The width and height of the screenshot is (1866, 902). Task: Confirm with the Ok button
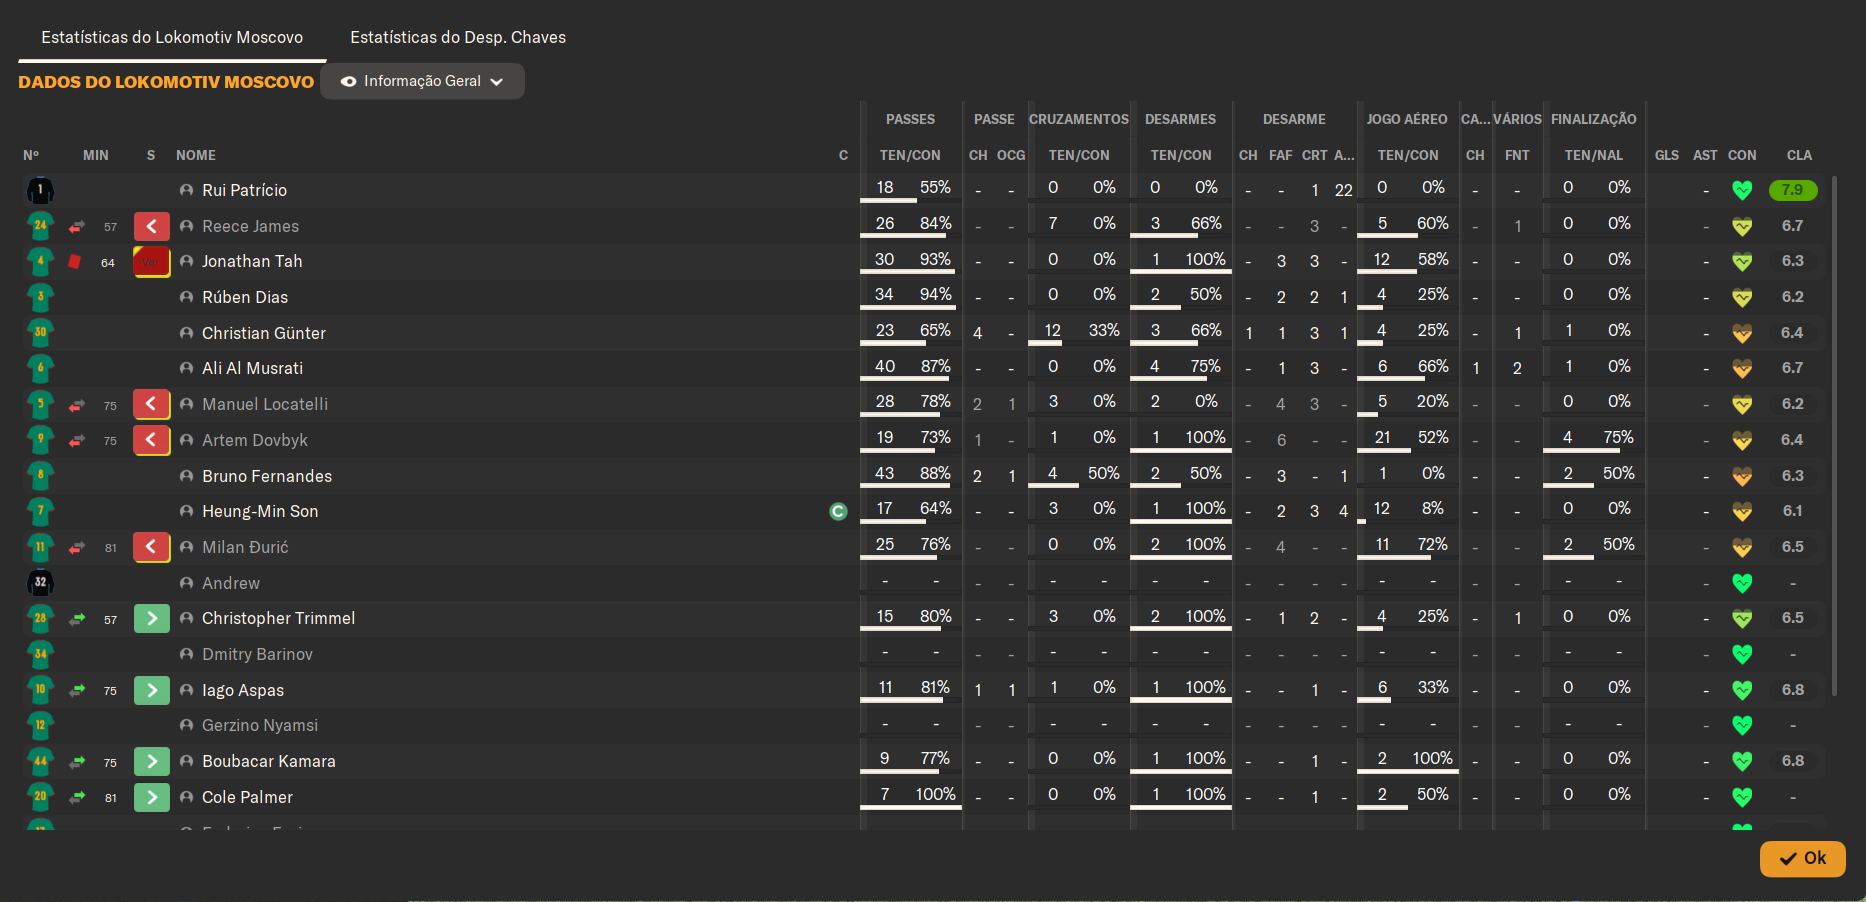tap(1802, 858)
